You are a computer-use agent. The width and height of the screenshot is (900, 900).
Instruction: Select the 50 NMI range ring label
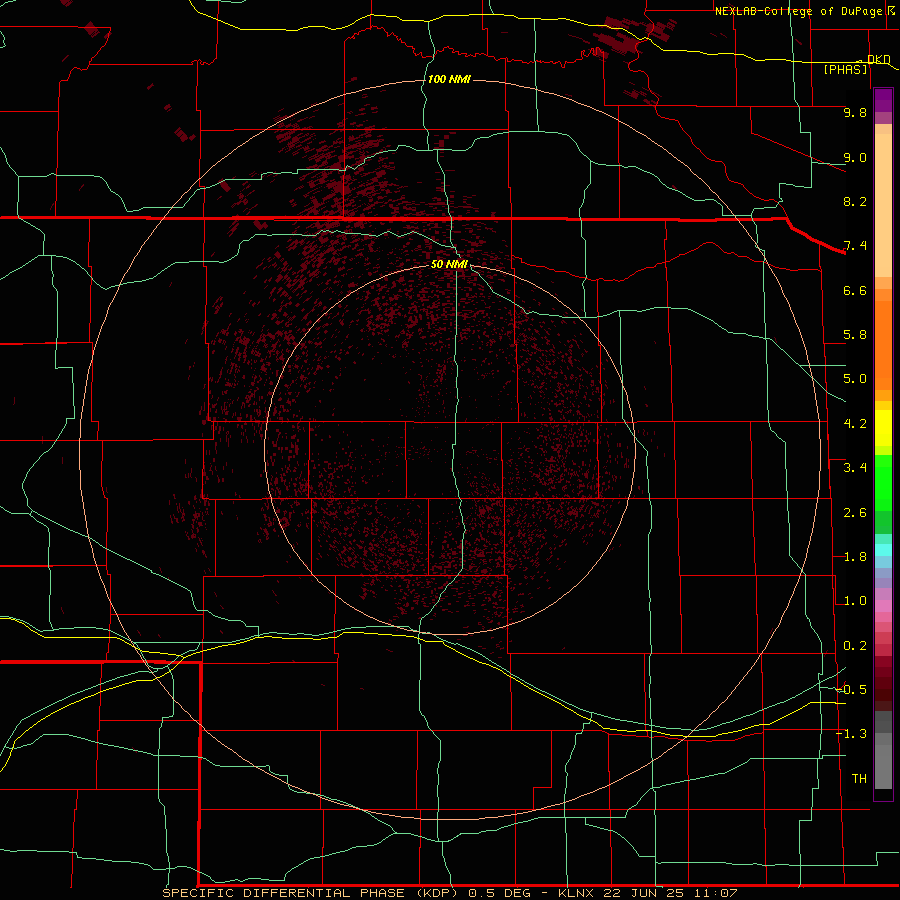[449, 264]
